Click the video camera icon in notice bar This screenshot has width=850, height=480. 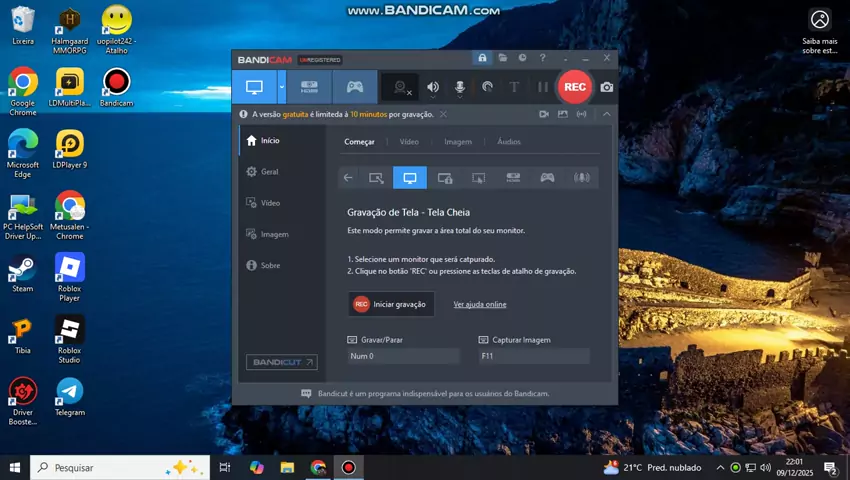544,114
